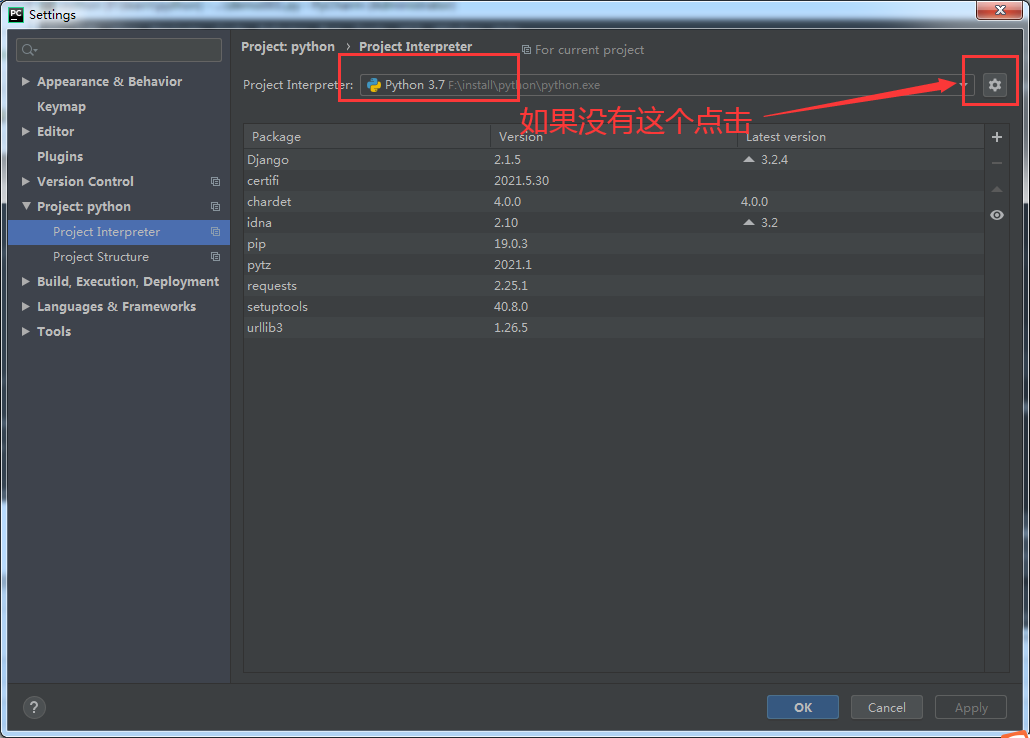Click requests version 2.25.1
Screen dimensions: 1030x738
pyautogui.click(x=510, y=286)
